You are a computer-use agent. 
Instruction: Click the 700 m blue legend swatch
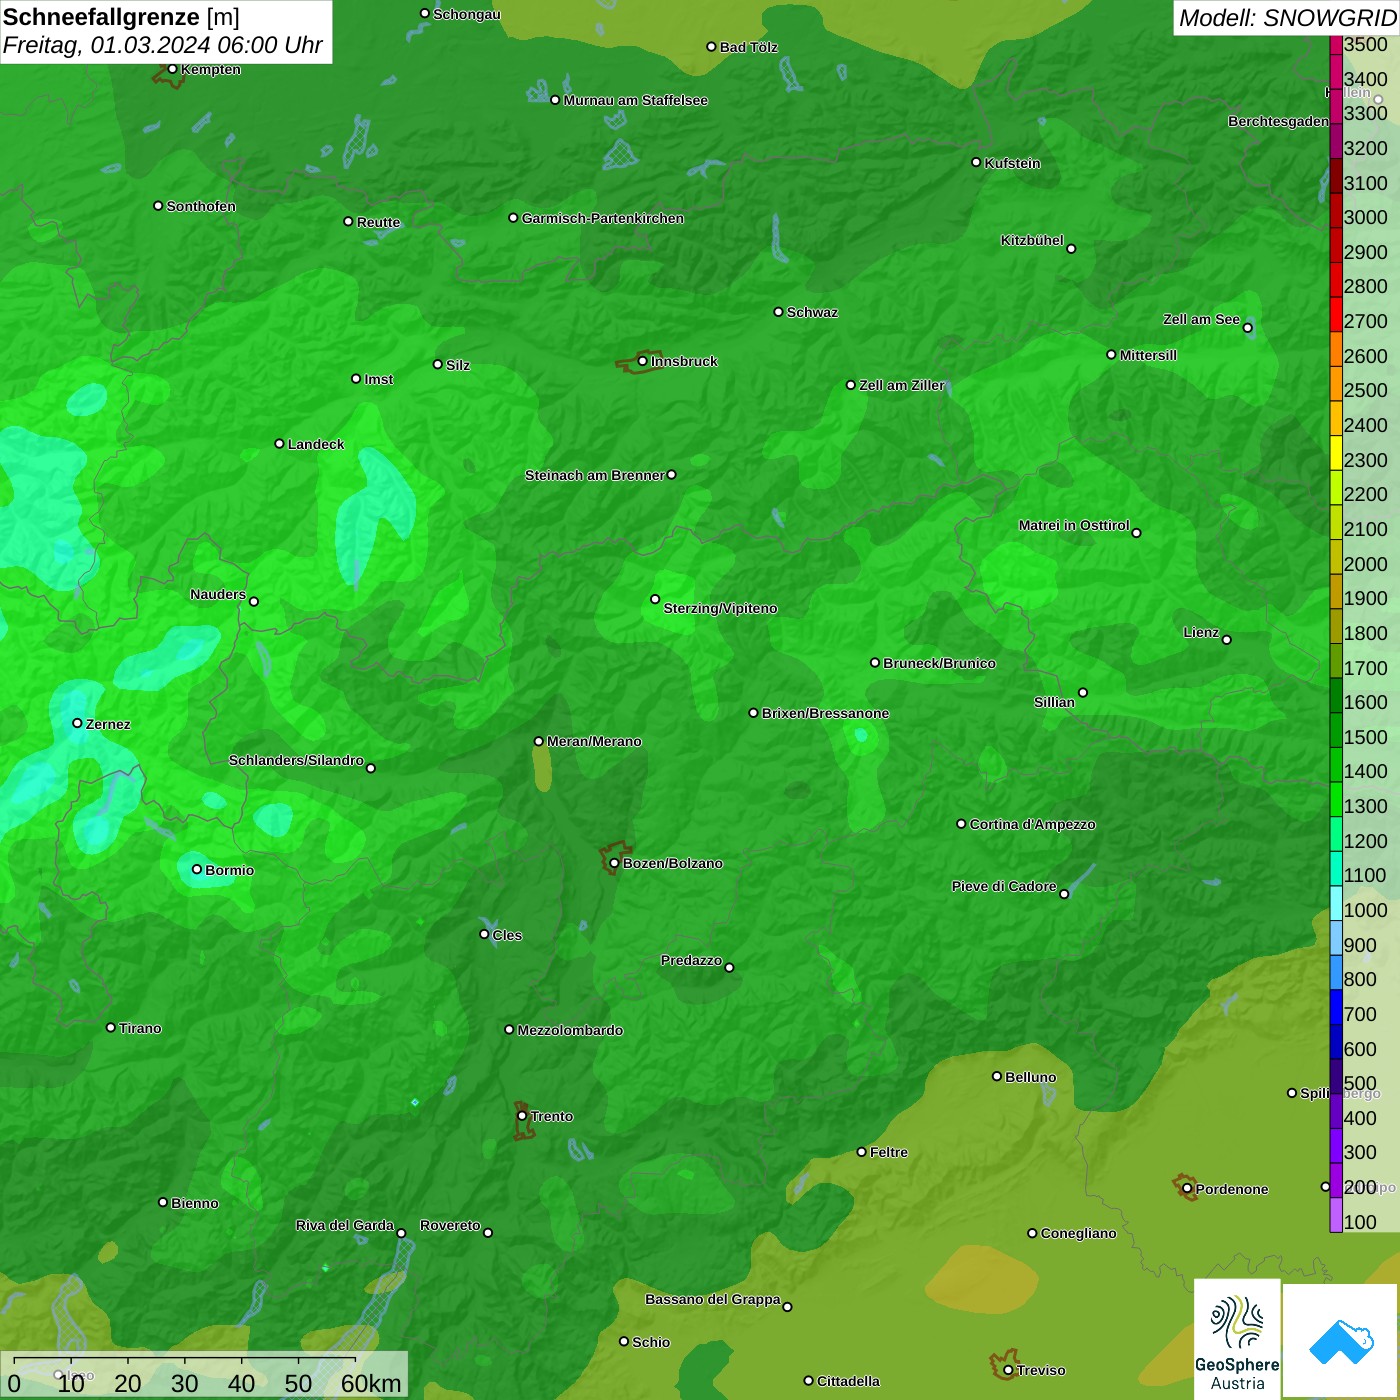click(1336, 1007)
